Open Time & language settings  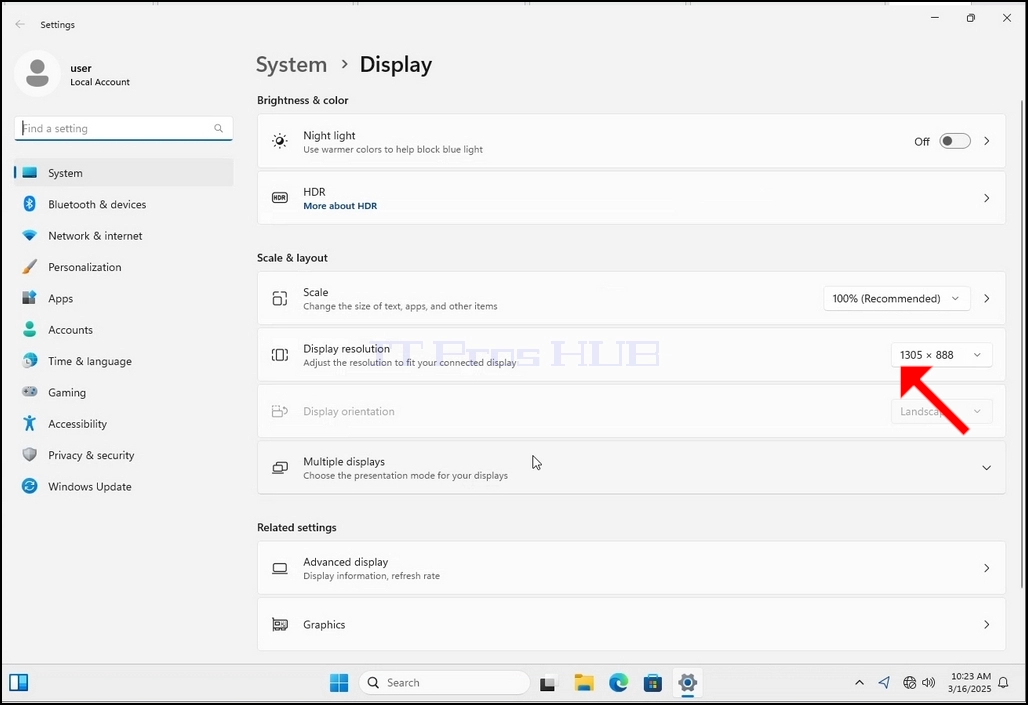coord(123,361)
